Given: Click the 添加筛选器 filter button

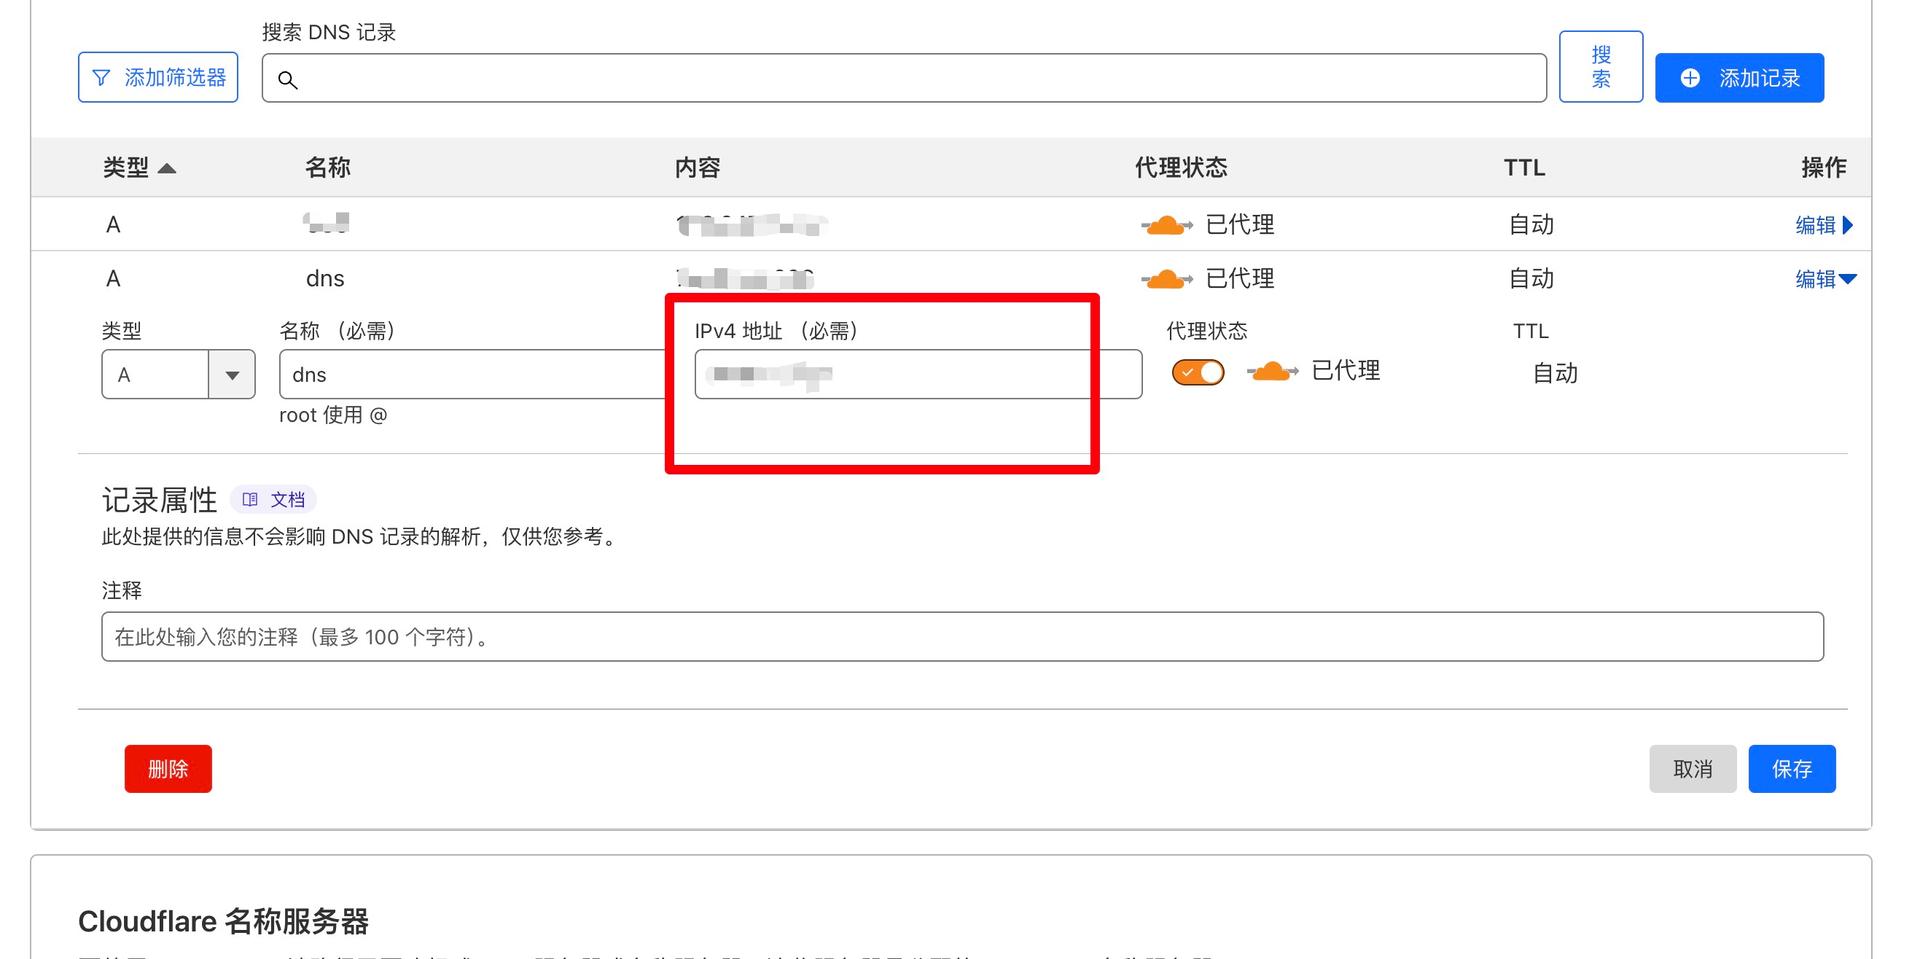Looking at the screenshot, I should click(158, 77).
